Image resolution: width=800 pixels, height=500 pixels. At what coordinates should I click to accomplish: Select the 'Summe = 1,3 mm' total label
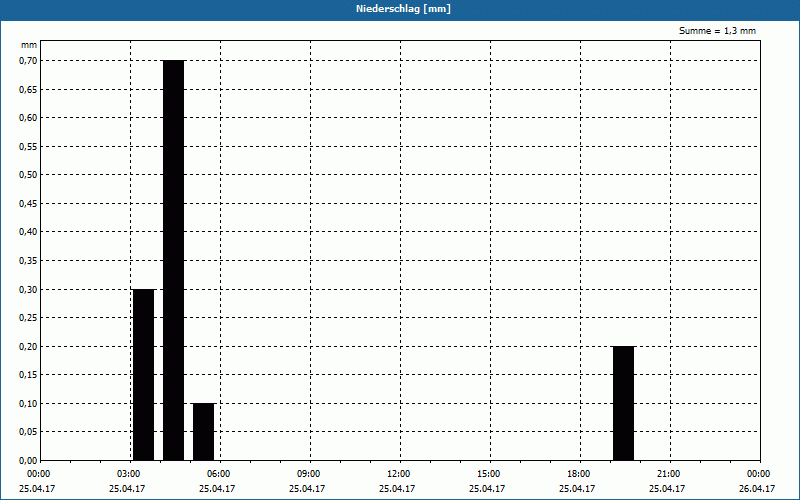[717, 31]
